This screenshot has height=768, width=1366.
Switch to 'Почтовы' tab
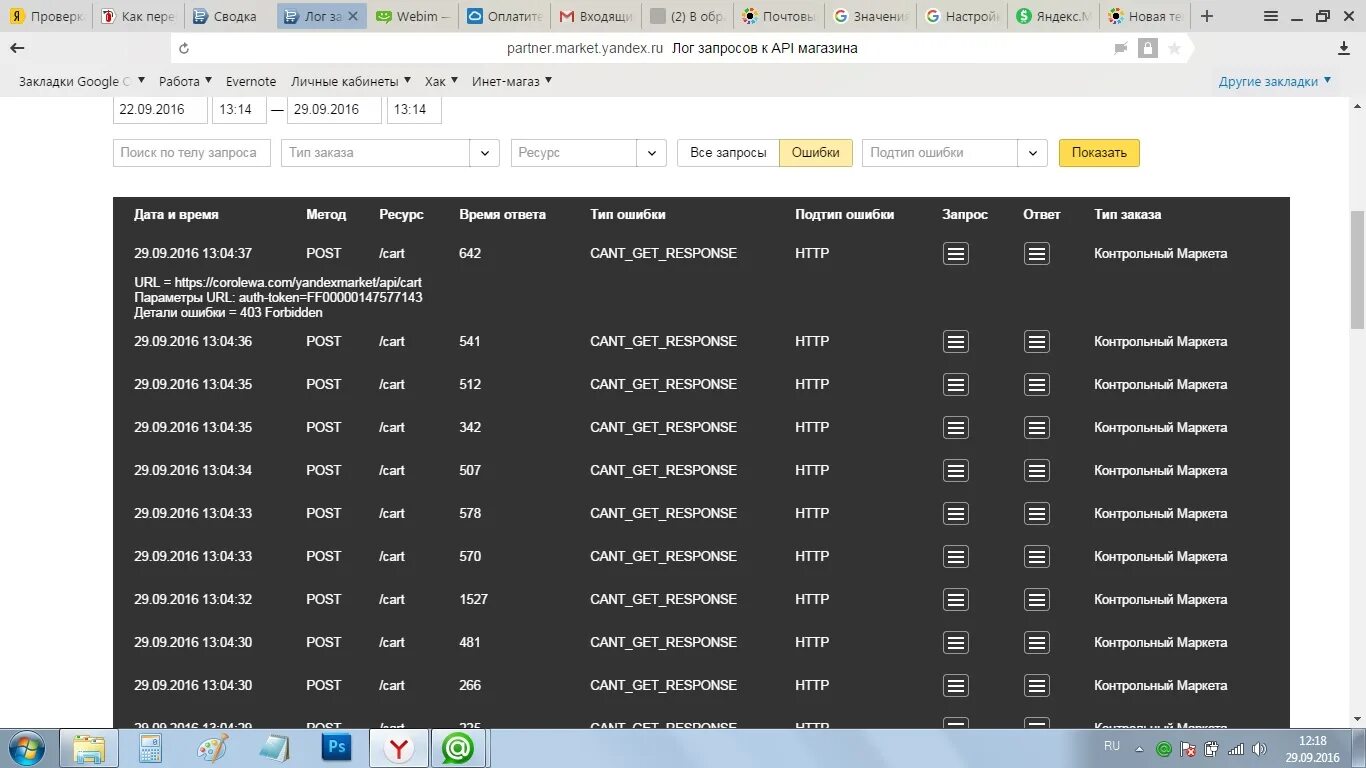coord(778,16)
